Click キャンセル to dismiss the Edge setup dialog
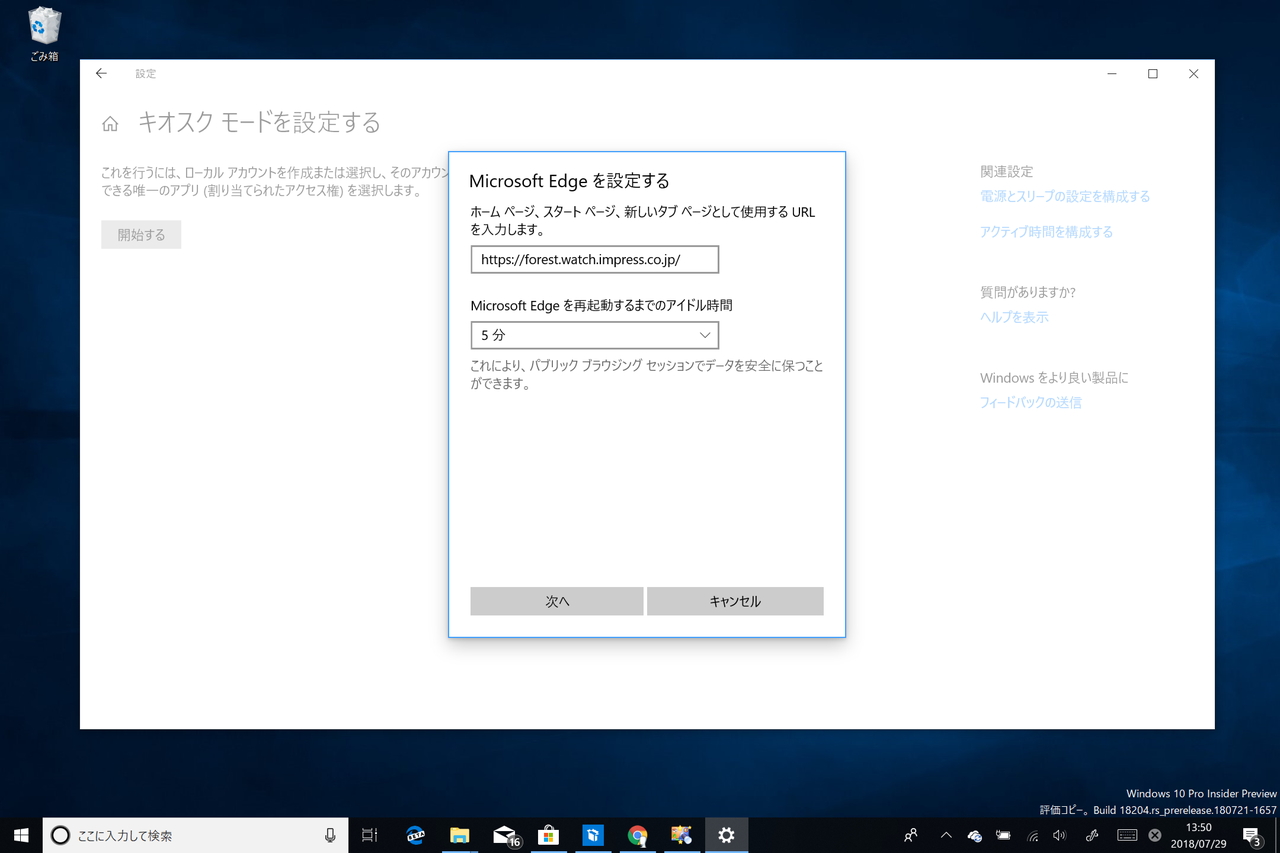This screenshot has height=853, width=1280. 735,600
